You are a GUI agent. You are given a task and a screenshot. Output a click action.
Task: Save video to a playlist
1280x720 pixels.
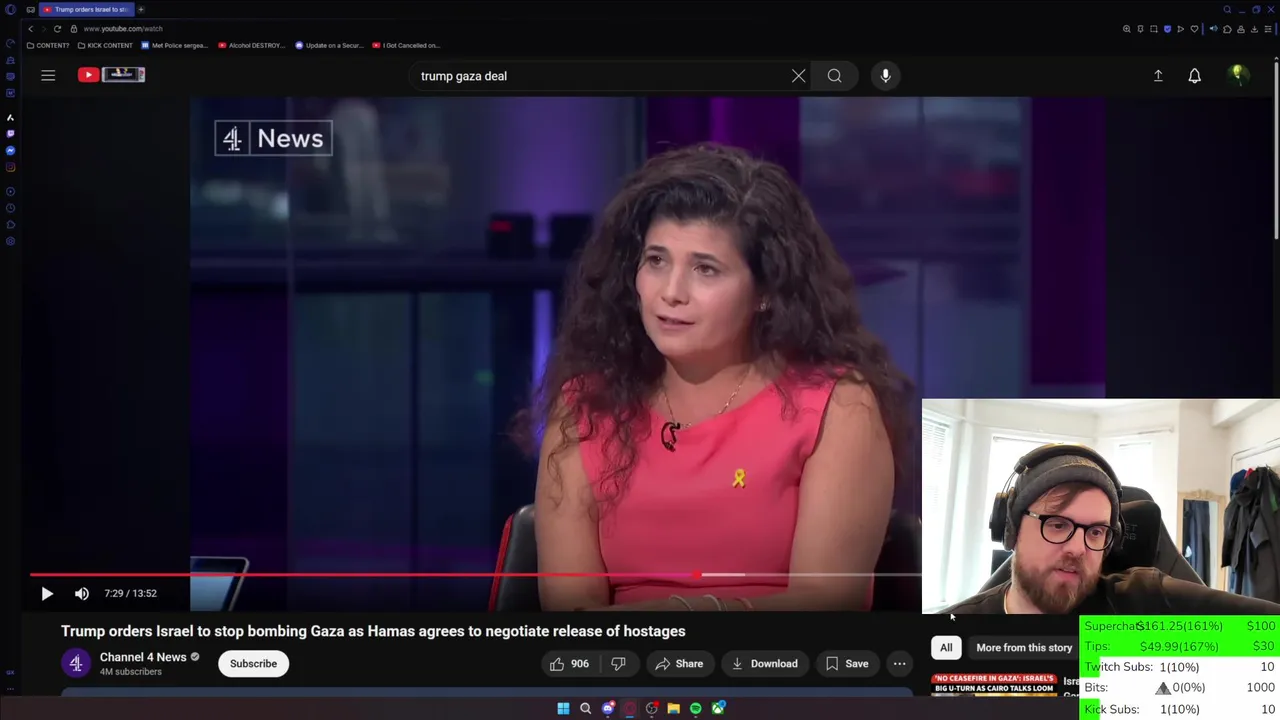pyautogui.click(x=847, y=664)
